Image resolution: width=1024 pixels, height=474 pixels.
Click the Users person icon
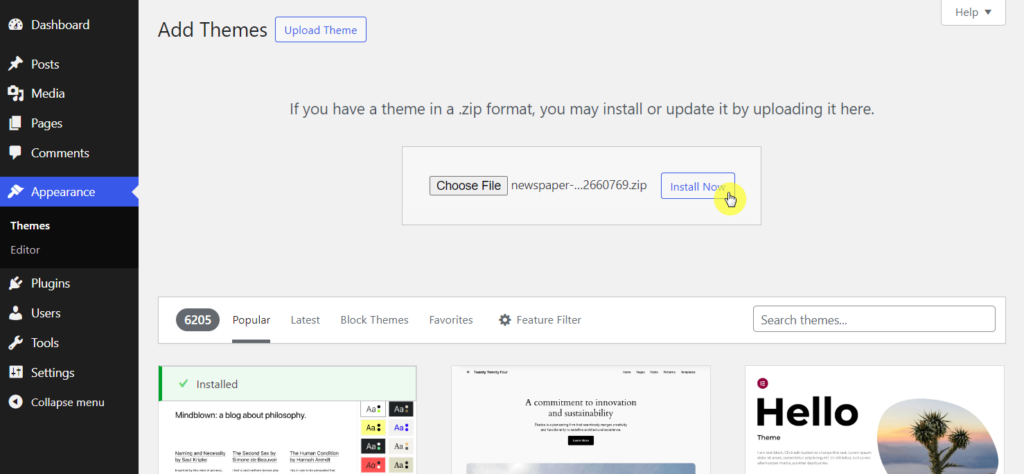16,313
